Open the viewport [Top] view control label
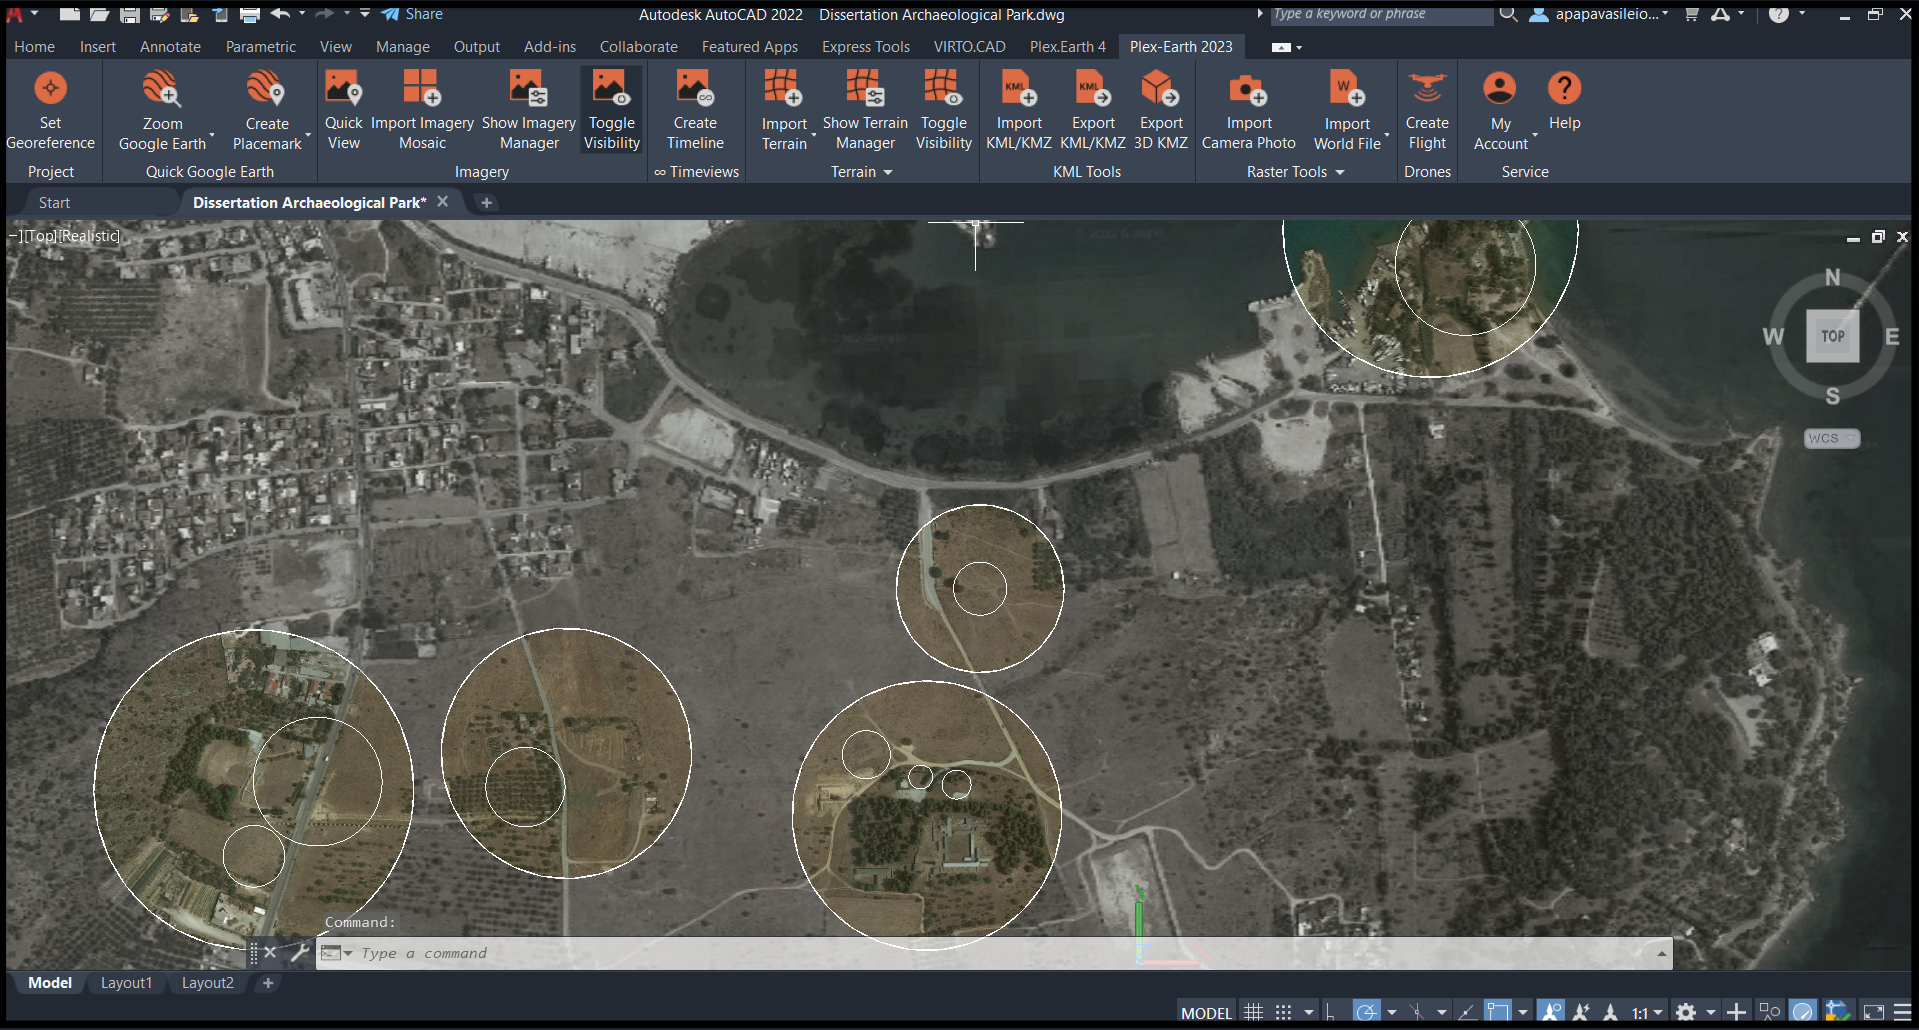 point(41,236)
